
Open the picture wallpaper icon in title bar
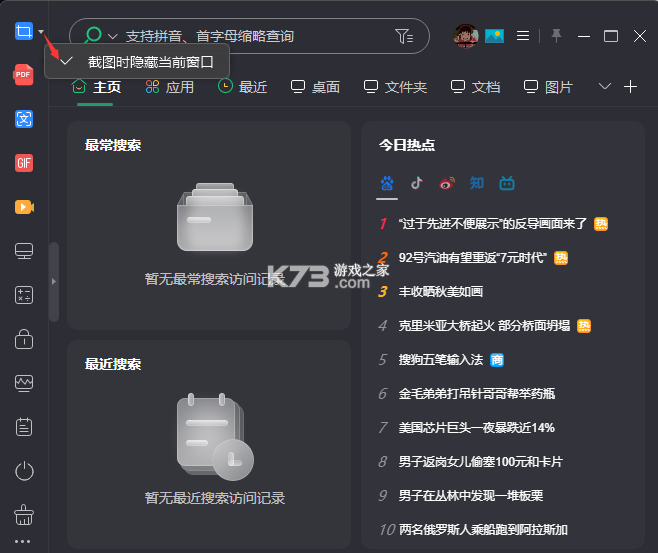pos(494,36)
